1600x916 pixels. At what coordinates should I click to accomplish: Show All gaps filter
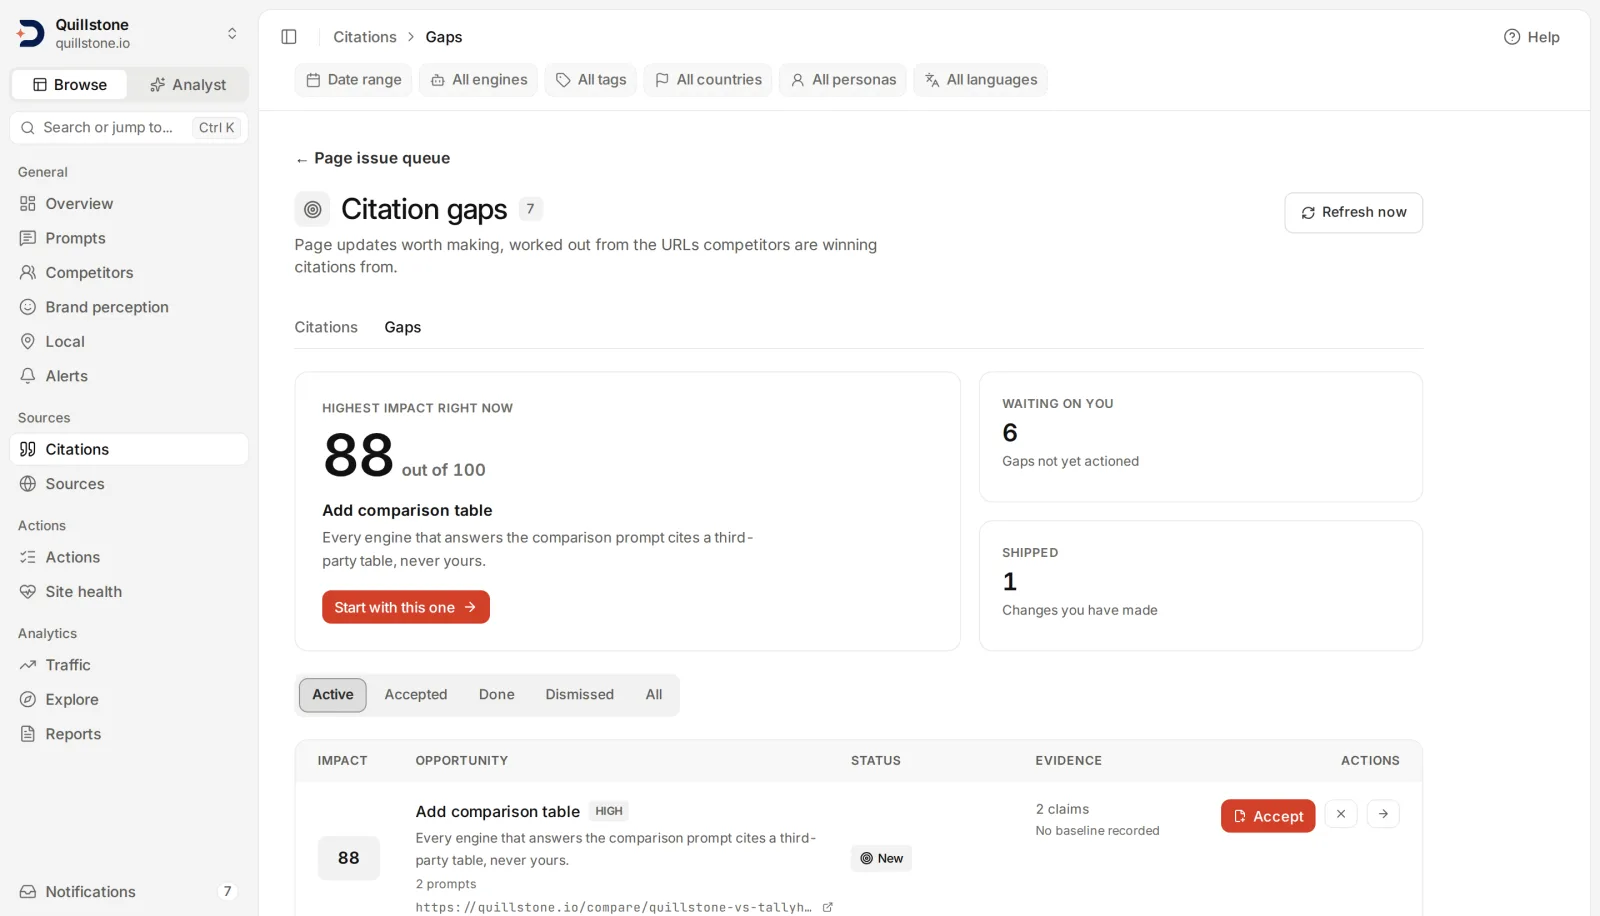pos(654,695)
